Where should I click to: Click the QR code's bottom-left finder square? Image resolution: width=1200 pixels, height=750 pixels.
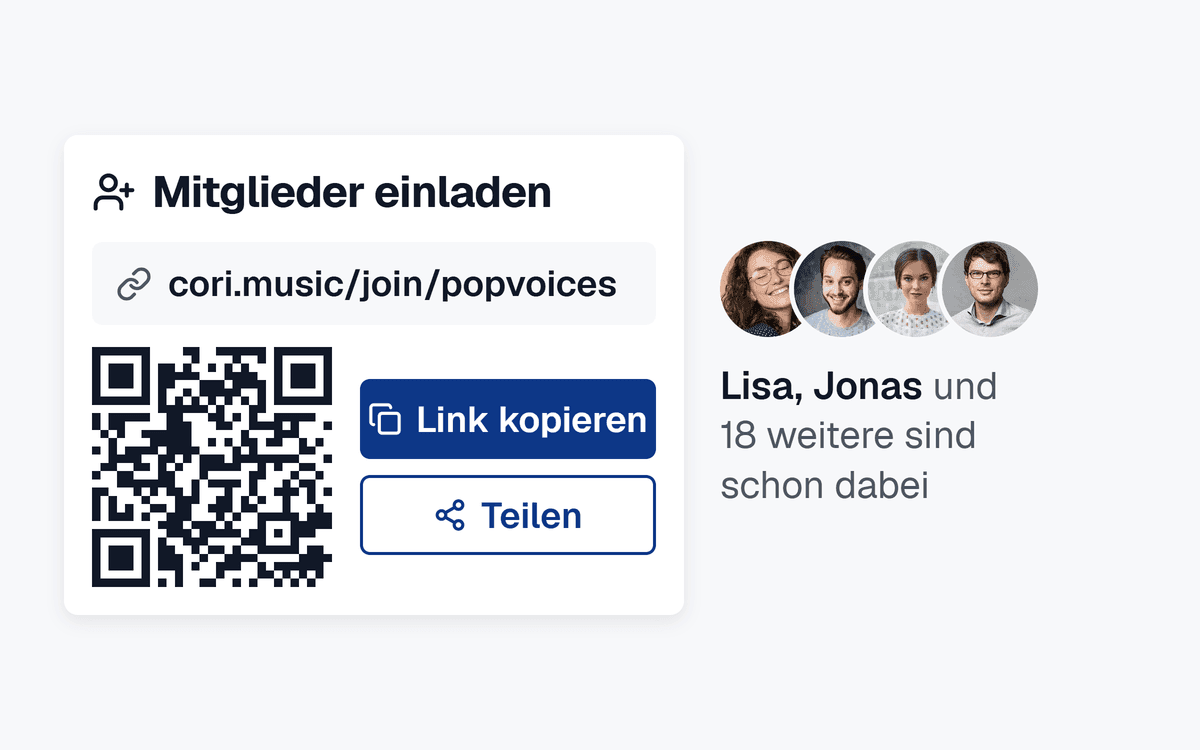click(x=121, y=558)
